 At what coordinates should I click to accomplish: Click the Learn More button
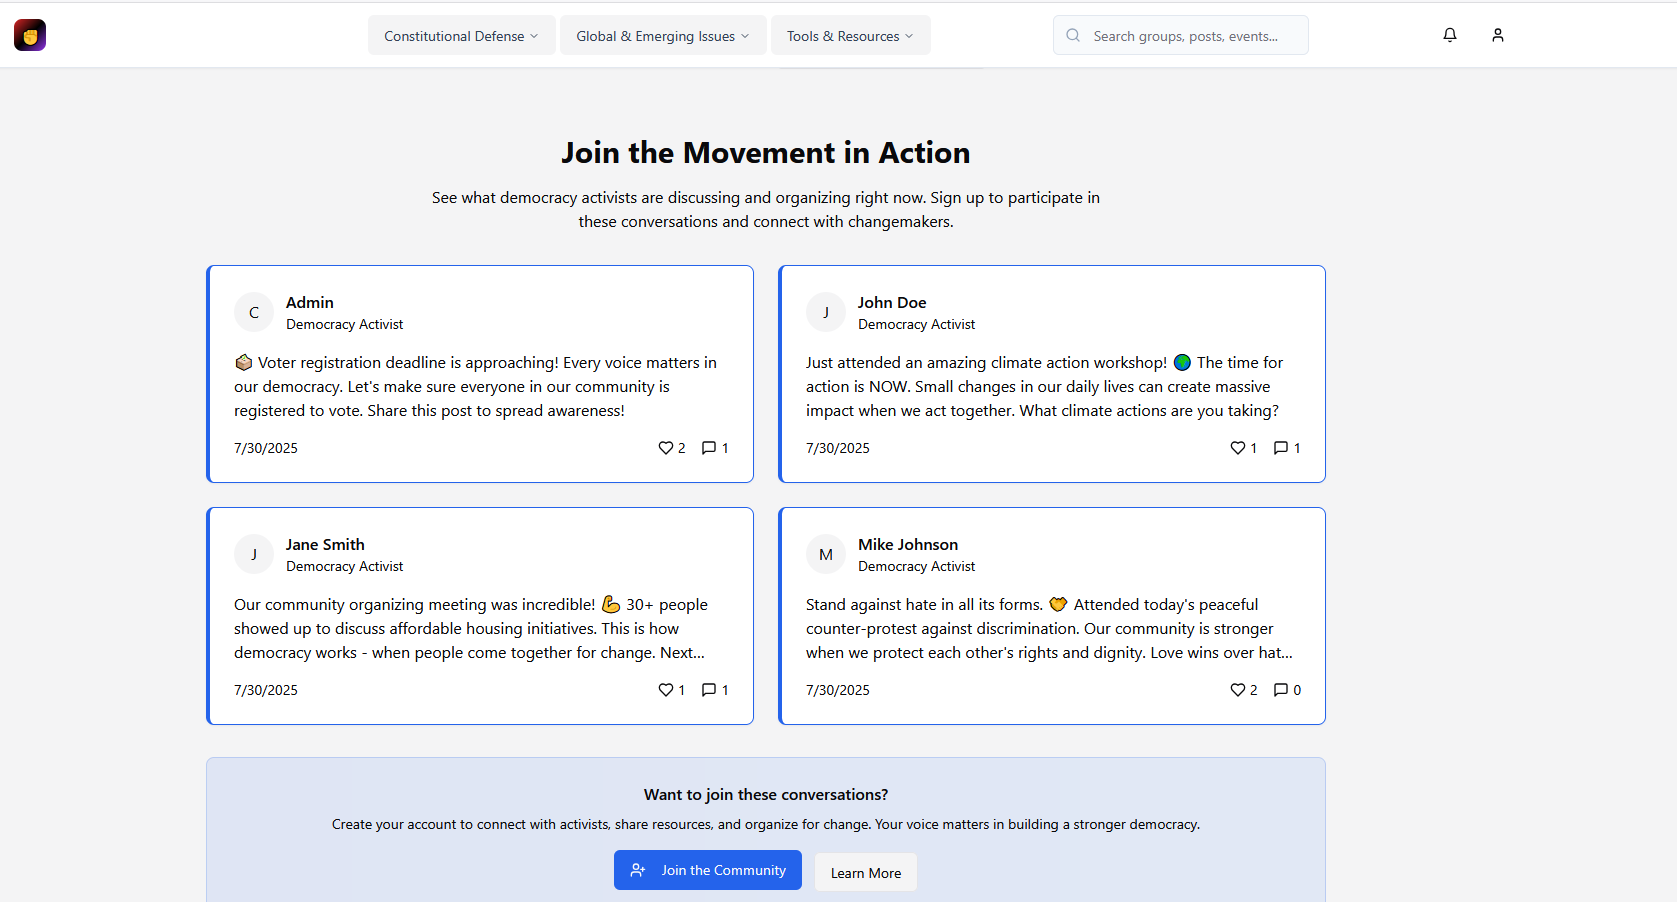coord(865,872)
